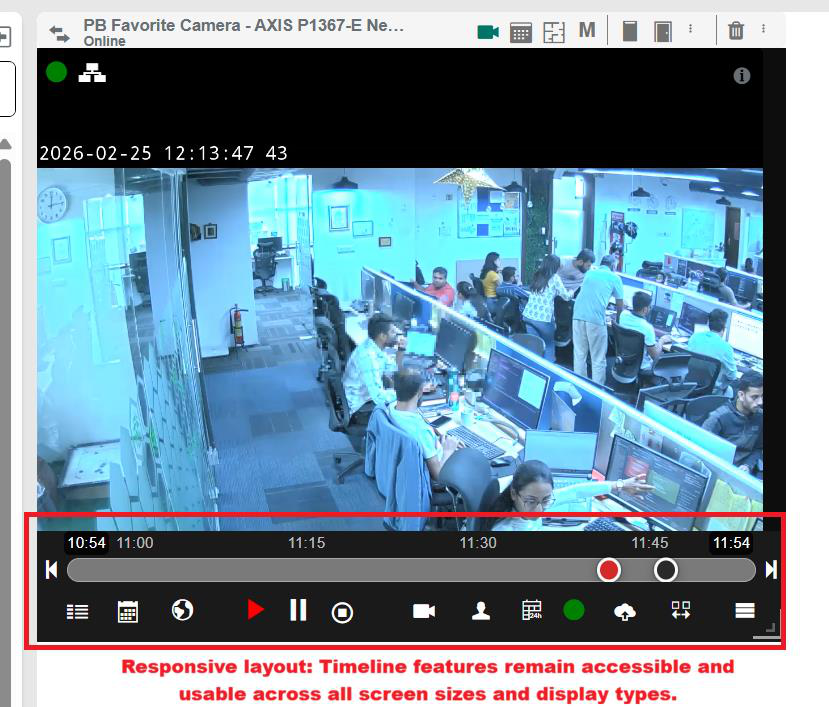
Task: Click the green camera icon in header
Action: coord(488,32)
